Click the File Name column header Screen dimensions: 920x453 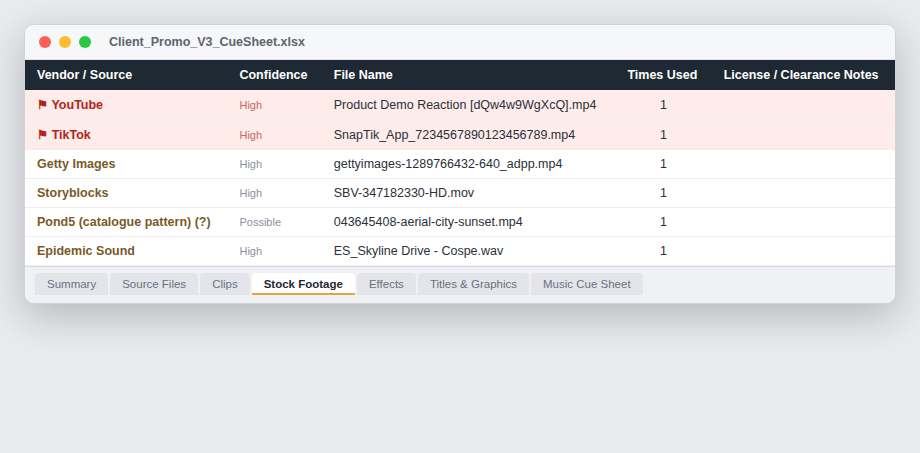point(363,75)
